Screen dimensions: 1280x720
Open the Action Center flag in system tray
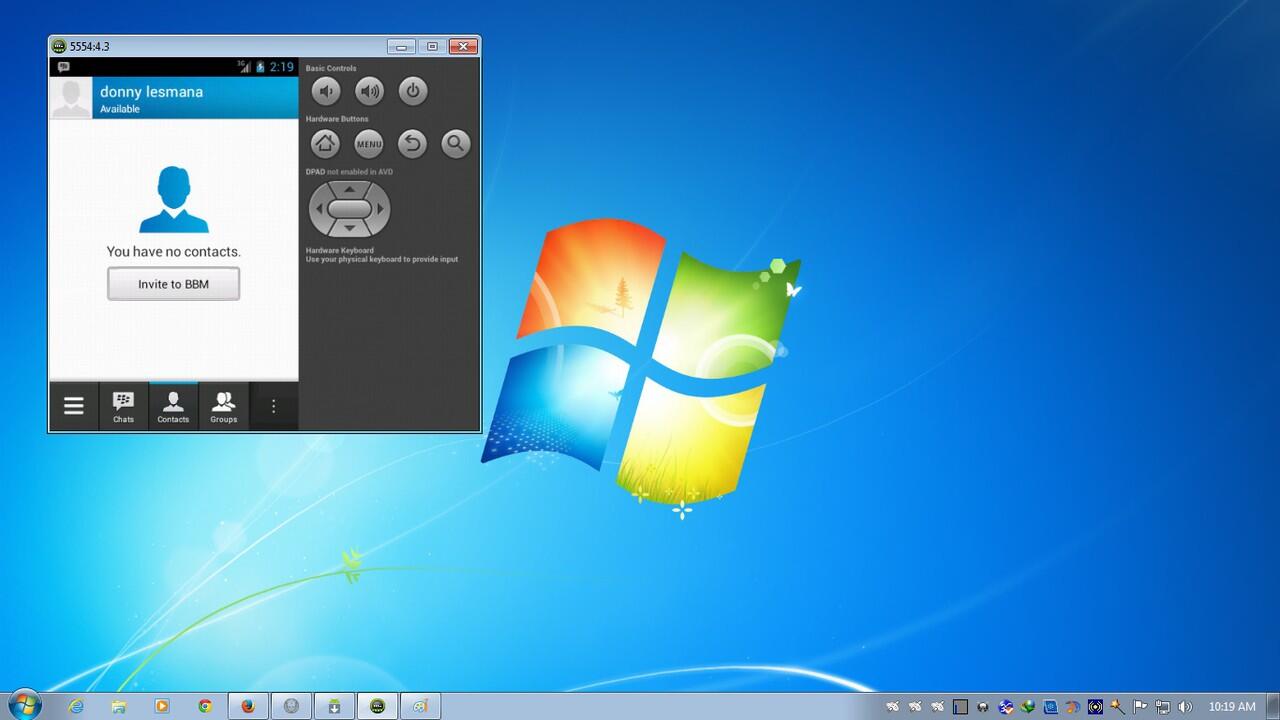click(1140, 707)
